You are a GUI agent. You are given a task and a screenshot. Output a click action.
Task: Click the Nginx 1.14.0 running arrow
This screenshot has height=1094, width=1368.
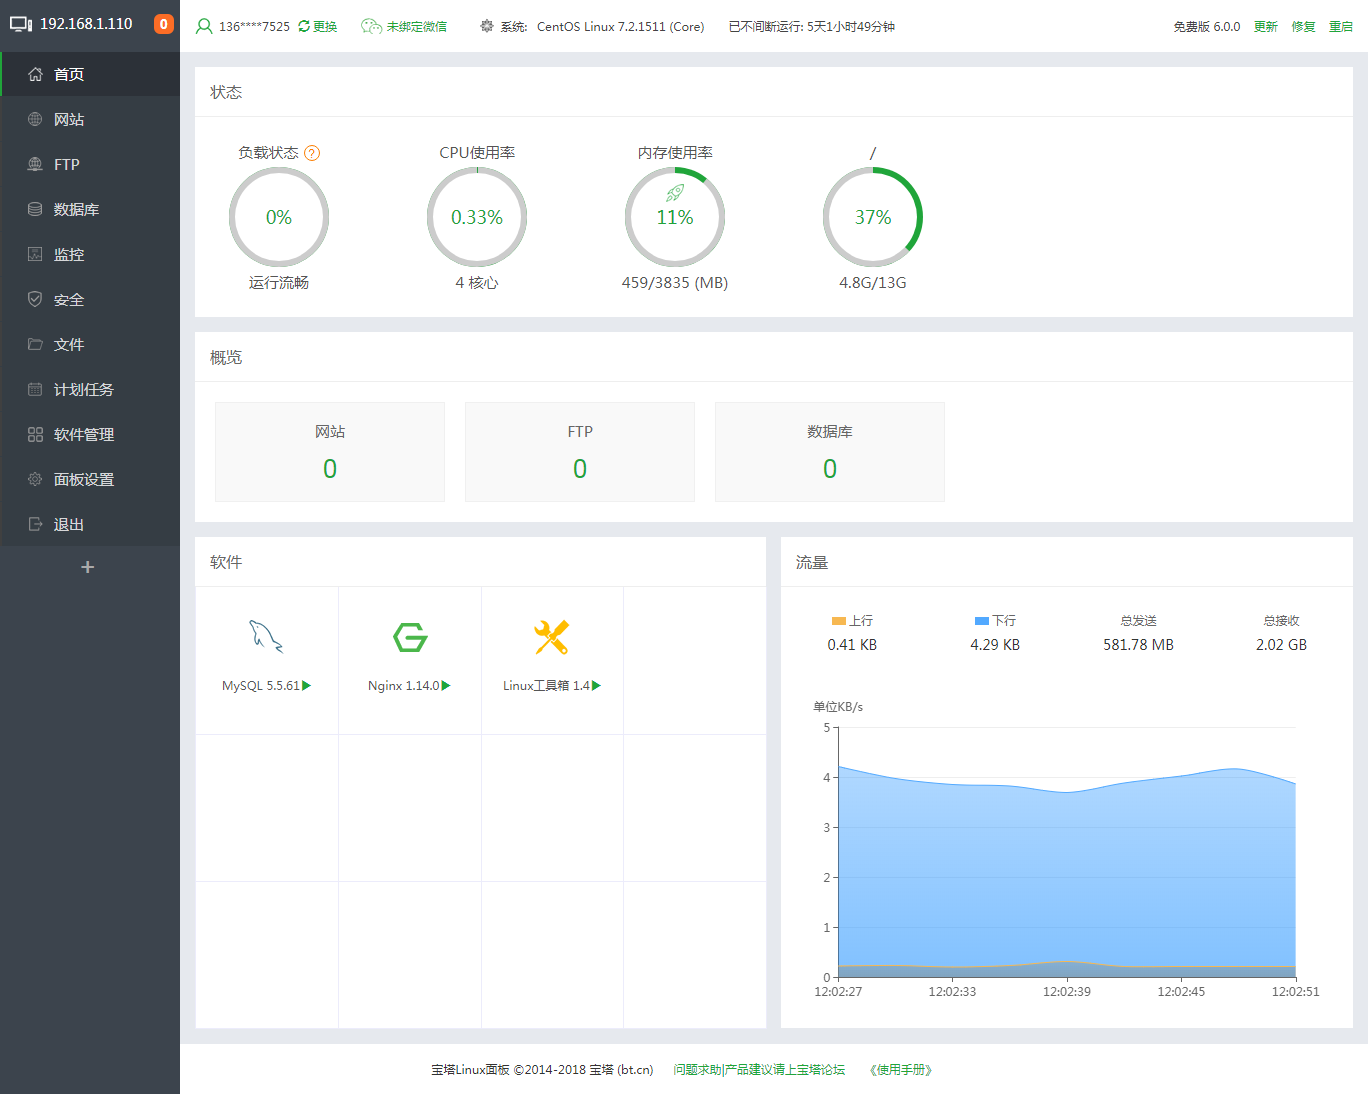point(446,685)
